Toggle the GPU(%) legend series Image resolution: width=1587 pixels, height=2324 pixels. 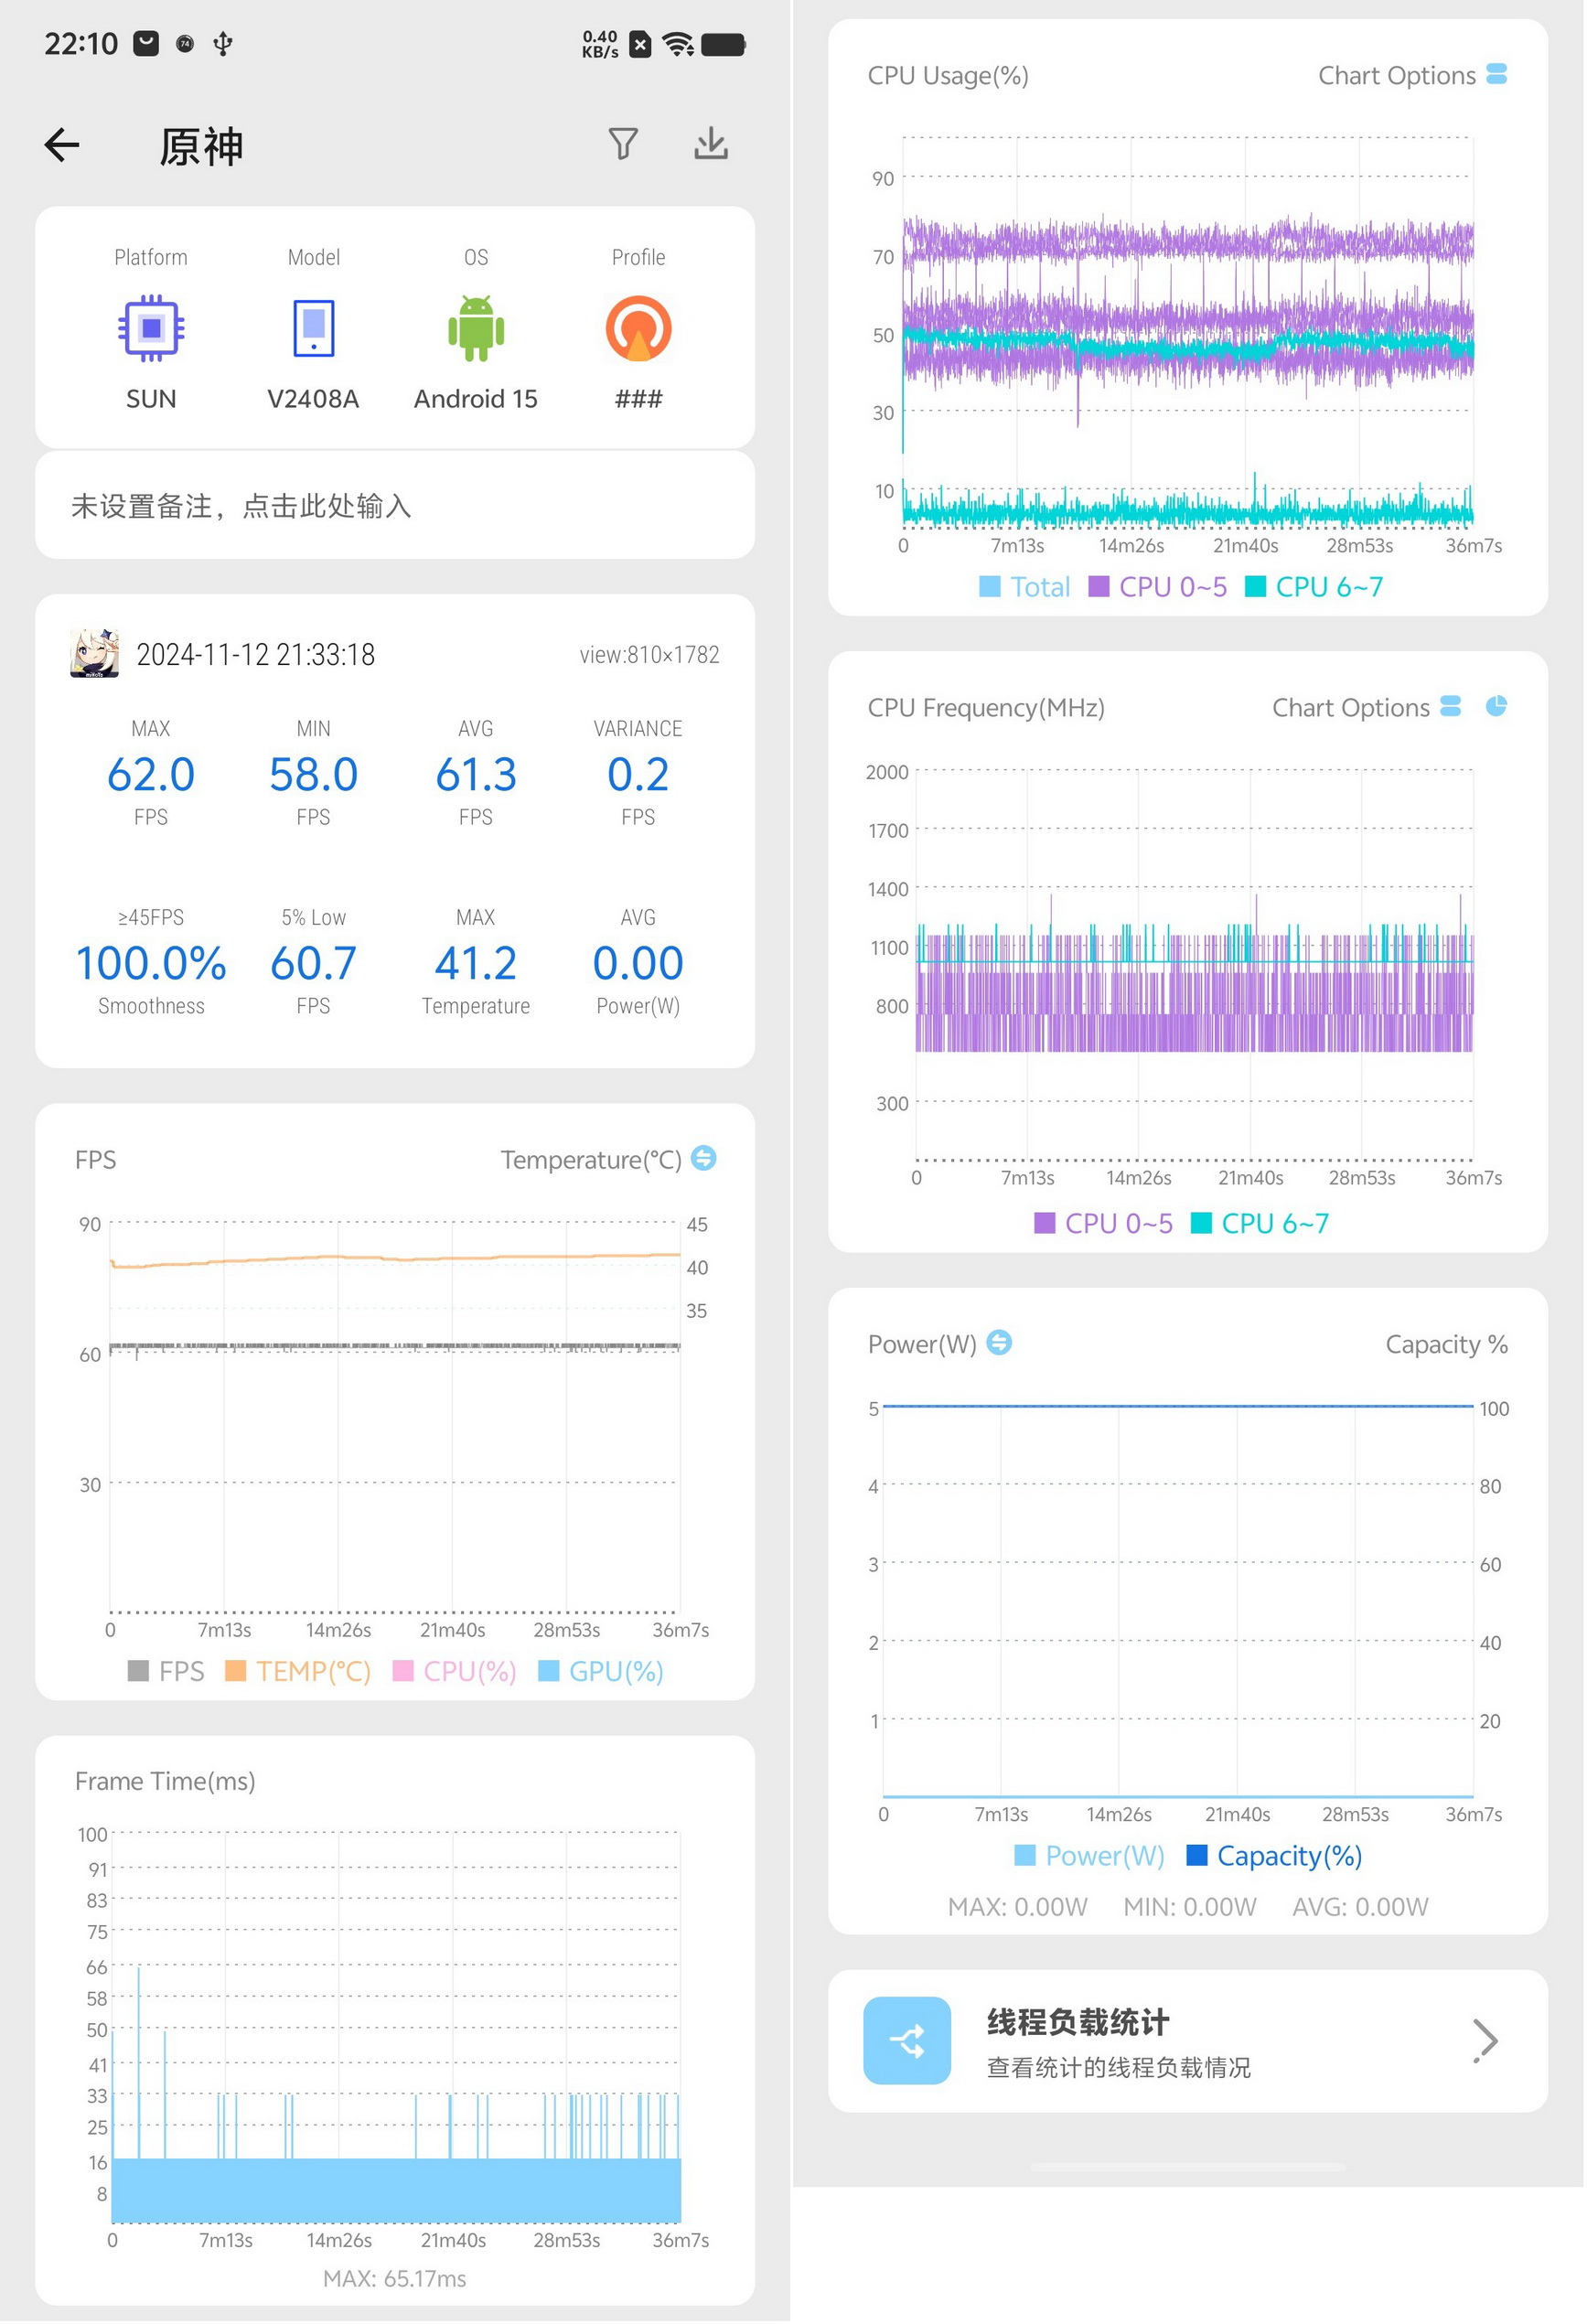click(x=601, y=1672)
